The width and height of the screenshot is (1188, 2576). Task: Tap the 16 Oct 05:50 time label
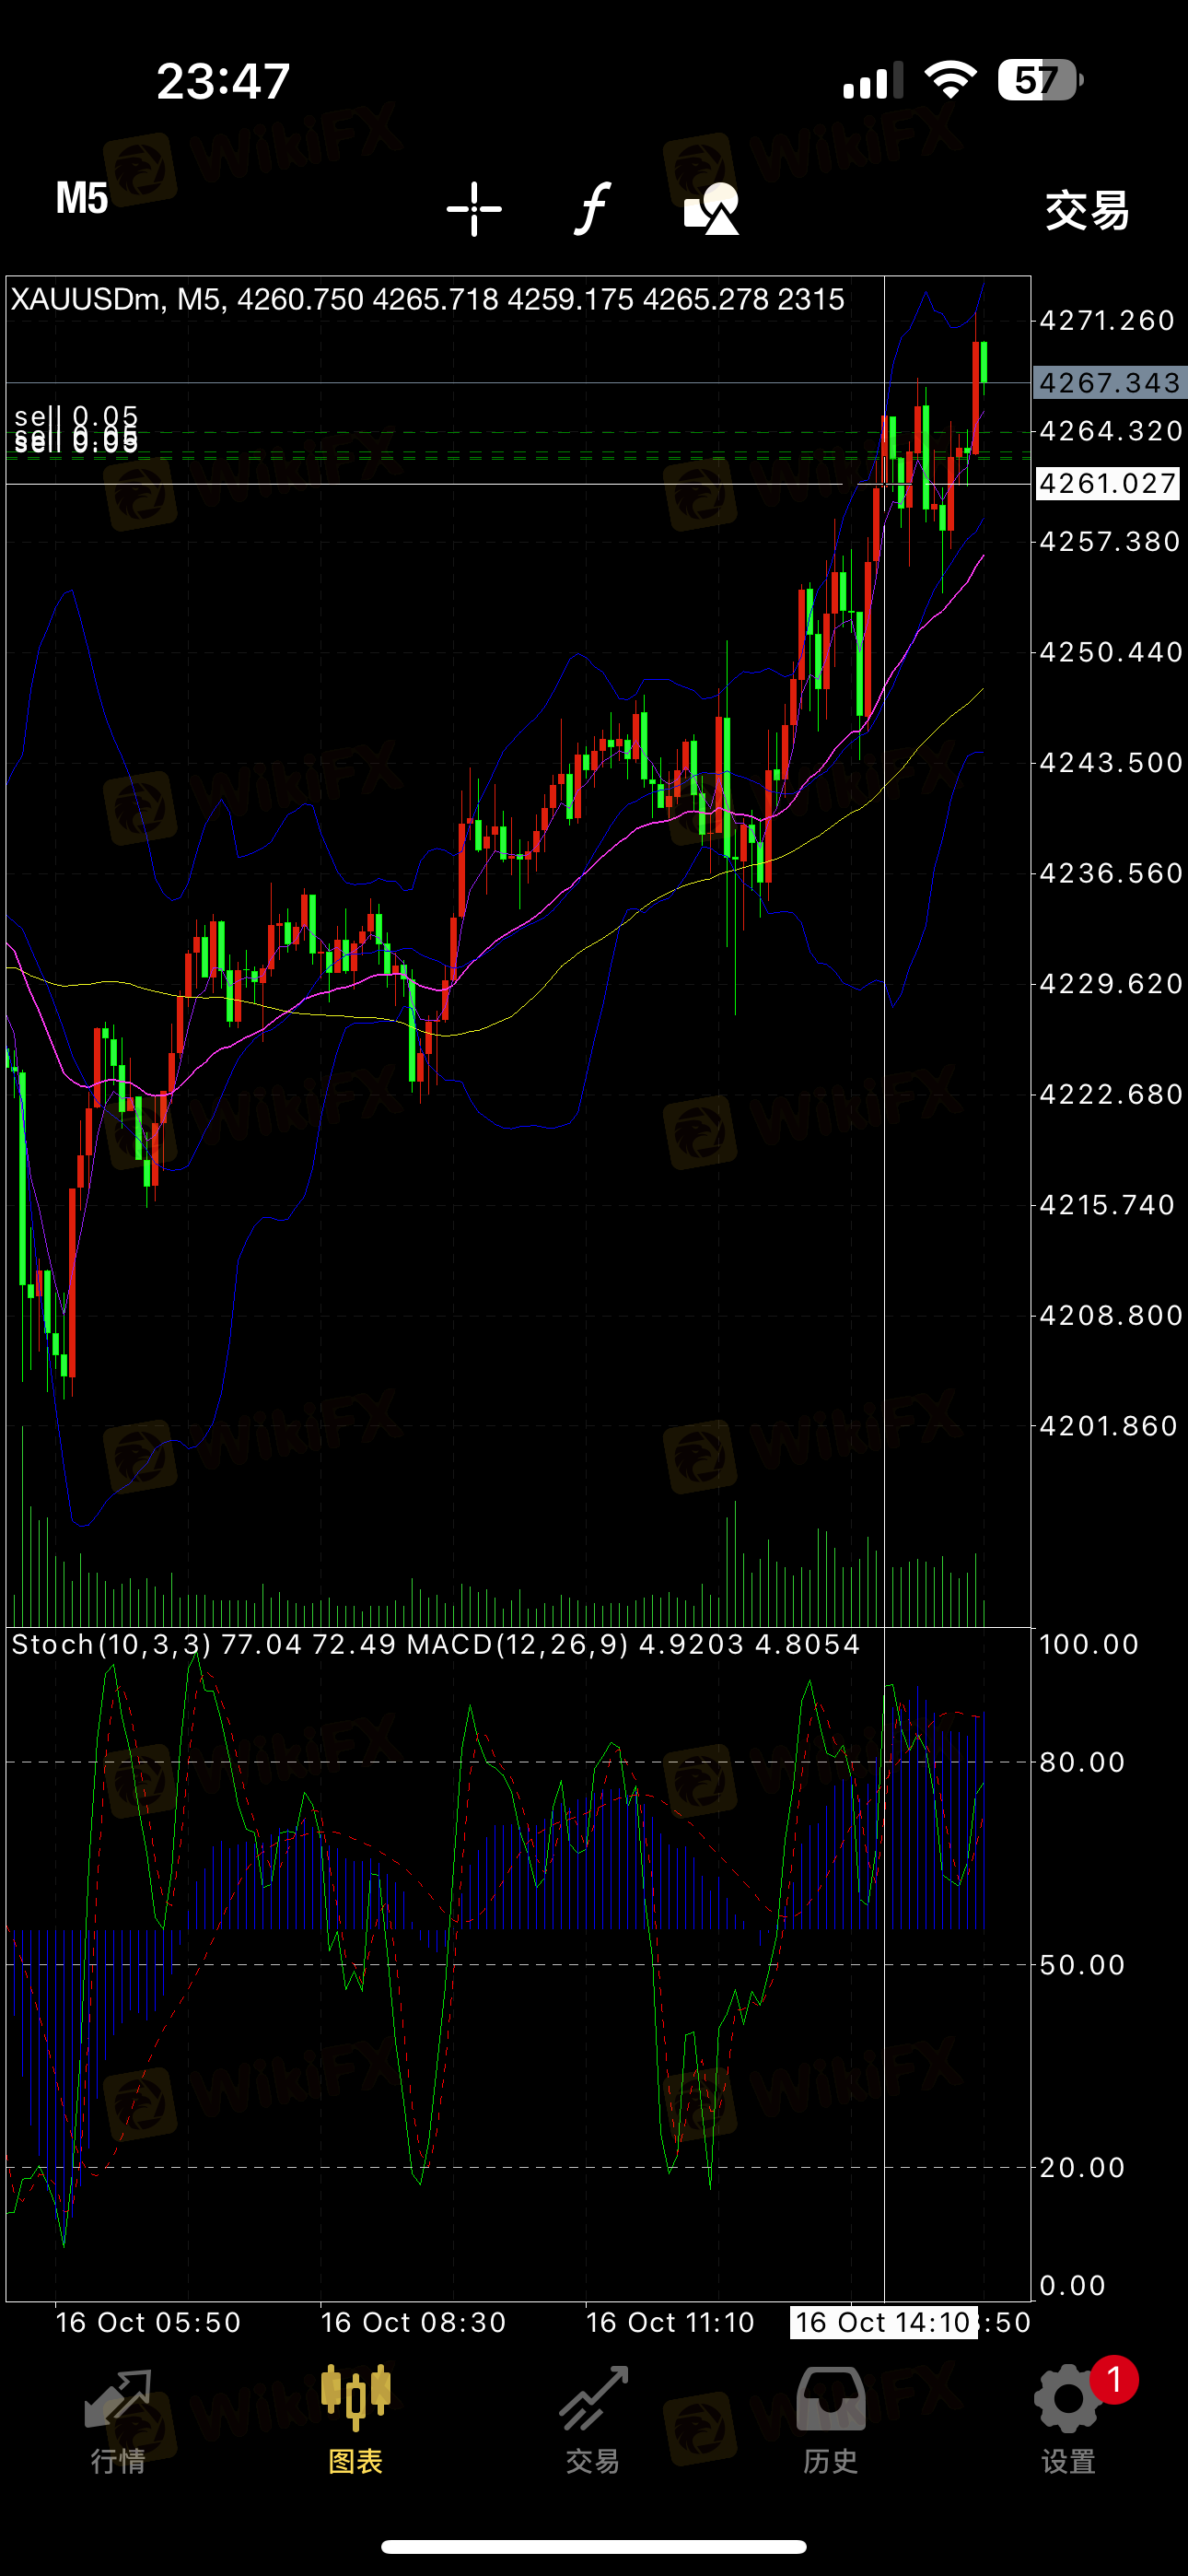pos(148,2322)
